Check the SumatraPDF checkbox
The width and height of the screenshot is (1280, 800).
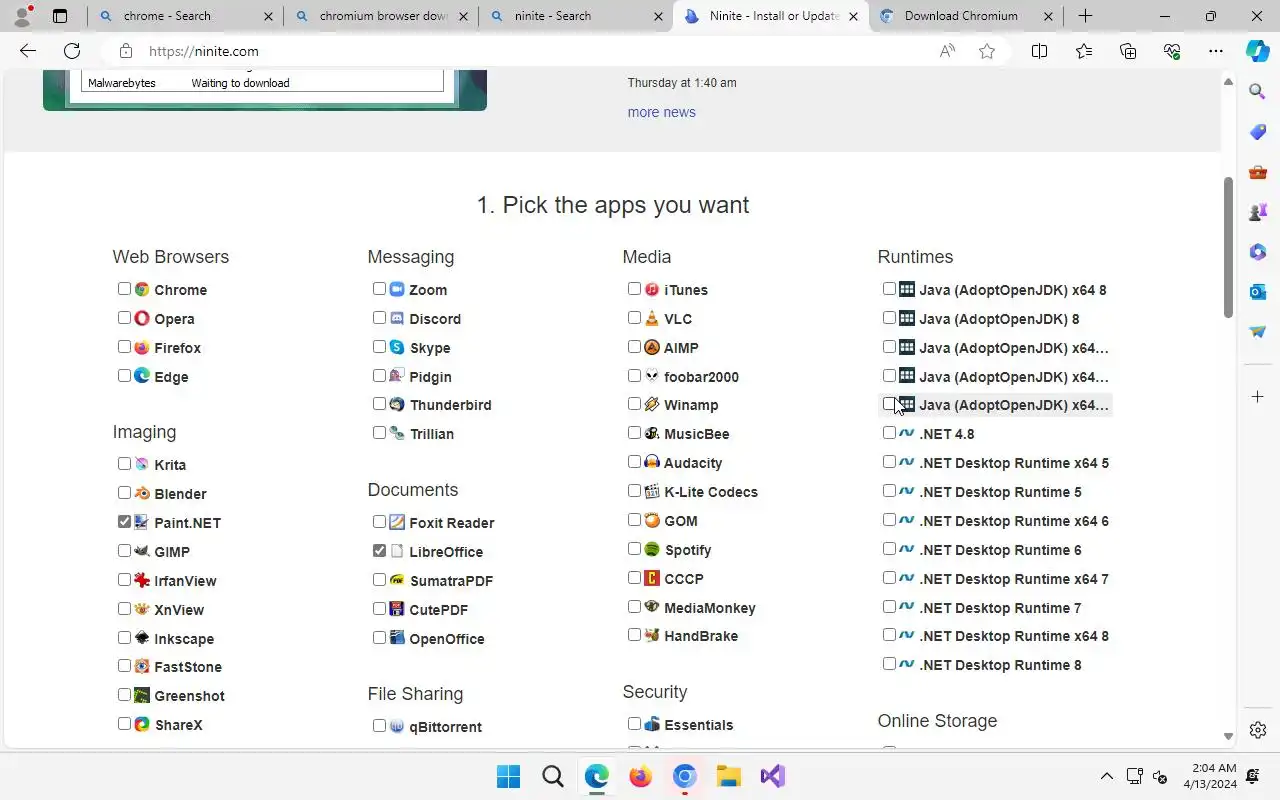pyautogui.click(x=379, y=579)
